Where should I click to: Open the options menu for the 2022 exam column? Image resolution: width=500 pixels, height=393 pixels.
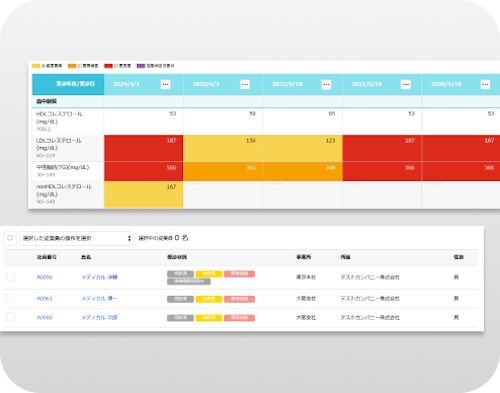click(x=326, y=84)
